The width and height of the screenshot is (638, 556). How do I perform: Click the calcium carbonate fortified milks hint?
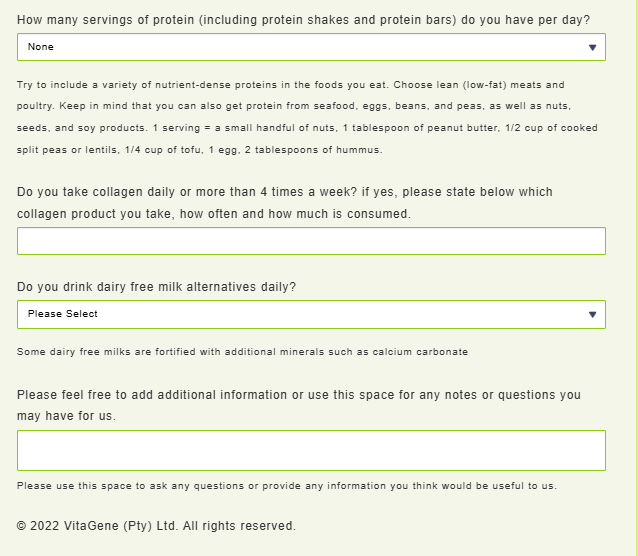point(242,352)
